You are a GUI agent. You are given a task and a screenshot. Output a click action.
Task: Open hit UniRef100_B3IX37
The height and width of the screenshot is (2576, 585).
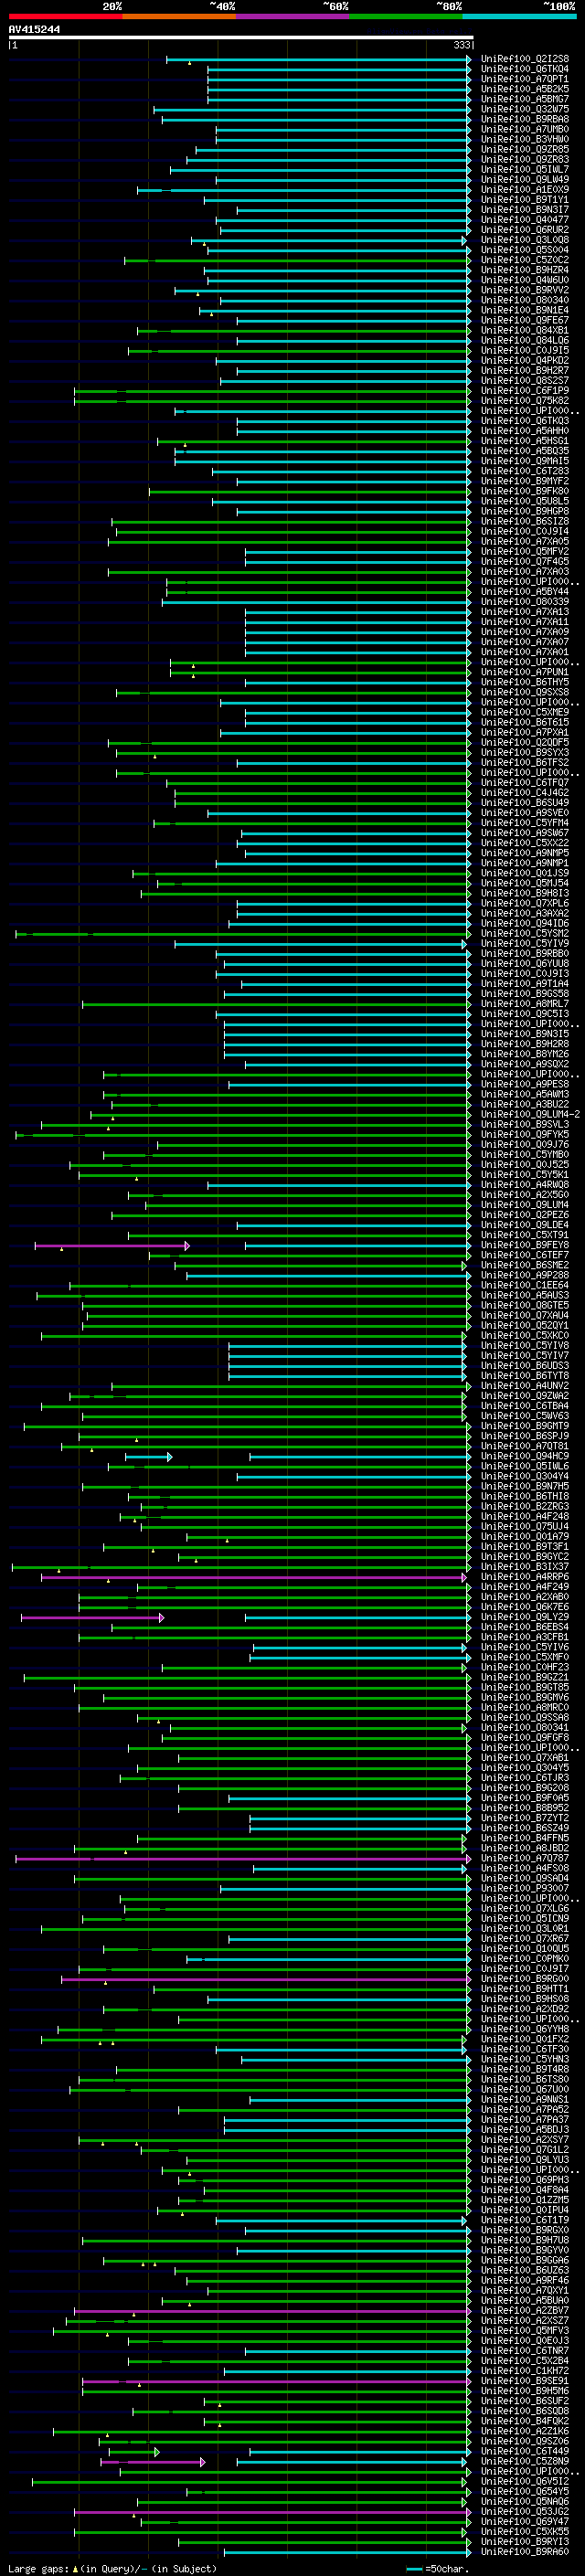click(x=524, y=1567)
